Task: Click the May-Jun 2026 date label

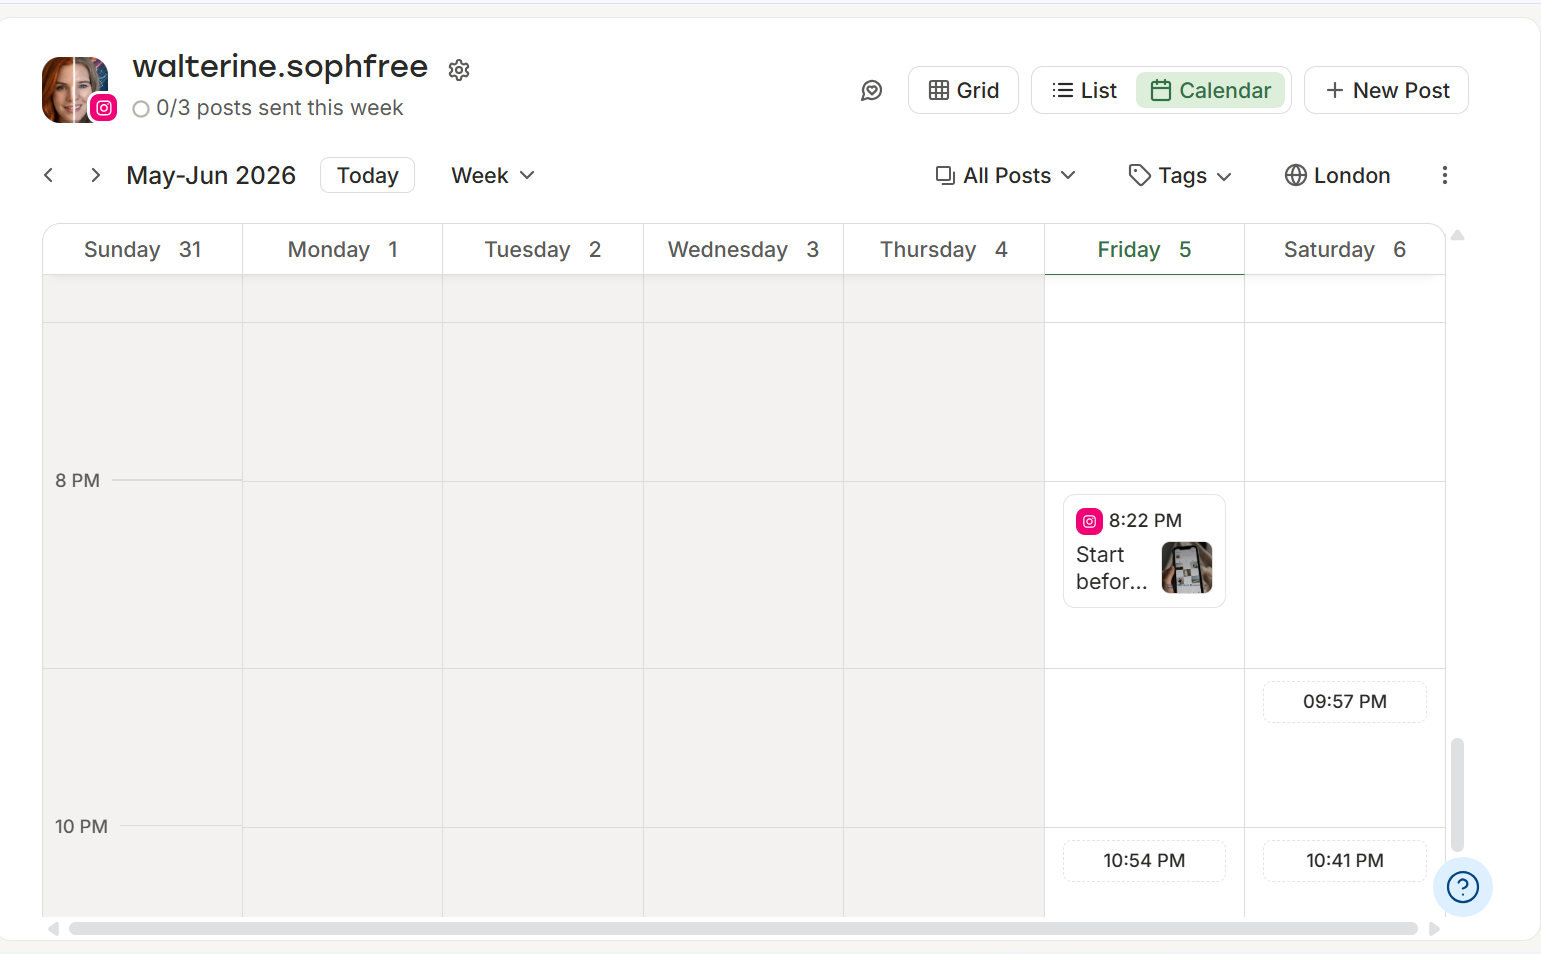Action: click(211, 175)
